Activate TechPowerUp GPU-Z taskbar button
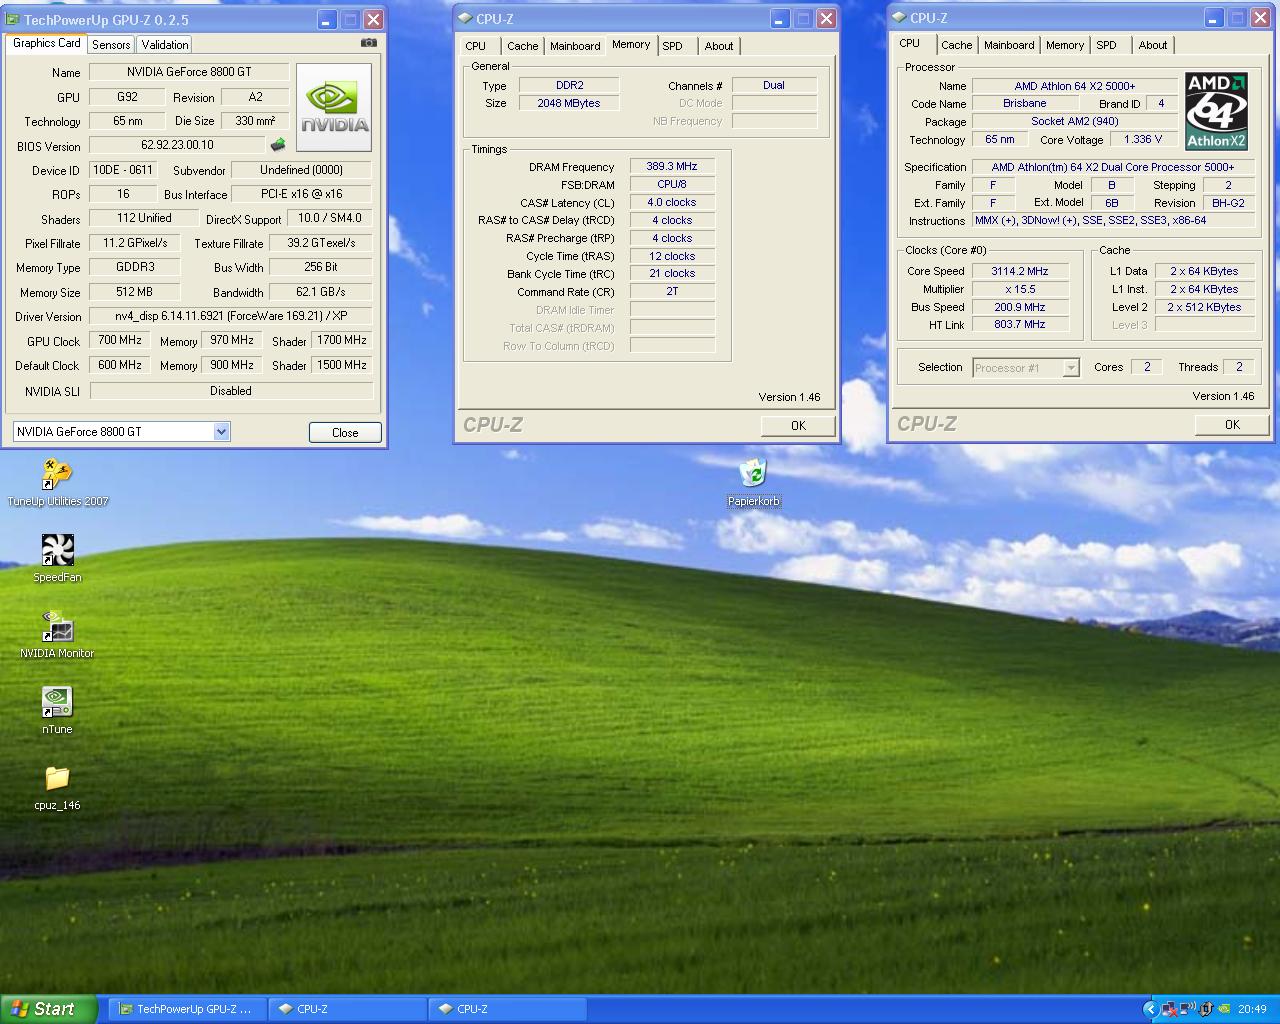Viewport: 1280px width, 1024px height. [x=187, y=1009]
